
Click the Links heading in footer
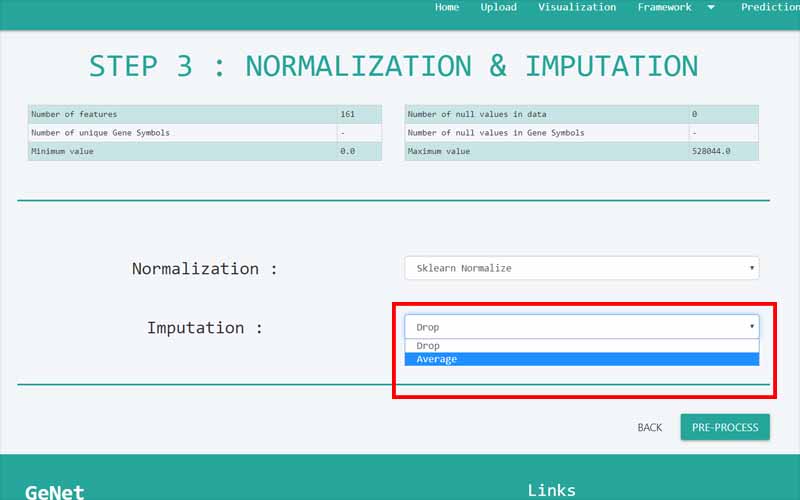pyautogui.click(x=551, y=490)
